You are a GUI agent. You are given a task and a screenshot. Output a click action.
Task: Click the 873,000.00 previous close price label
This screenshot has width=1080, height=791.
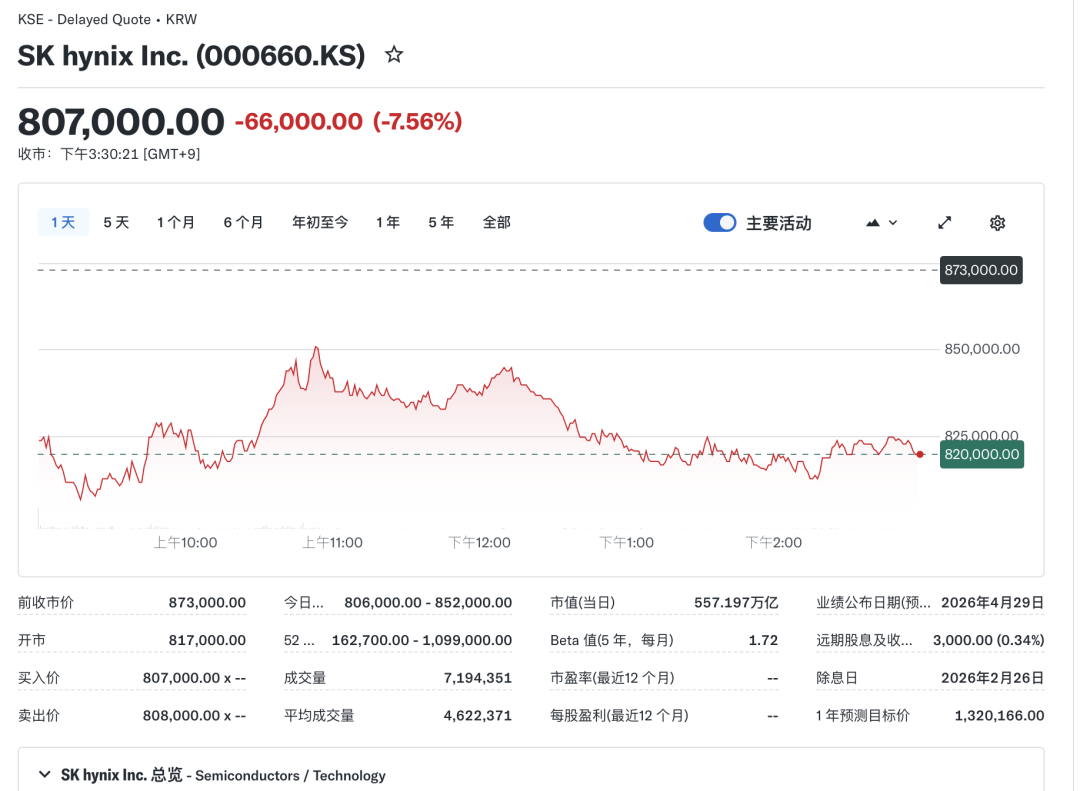(x=981, y=270)
